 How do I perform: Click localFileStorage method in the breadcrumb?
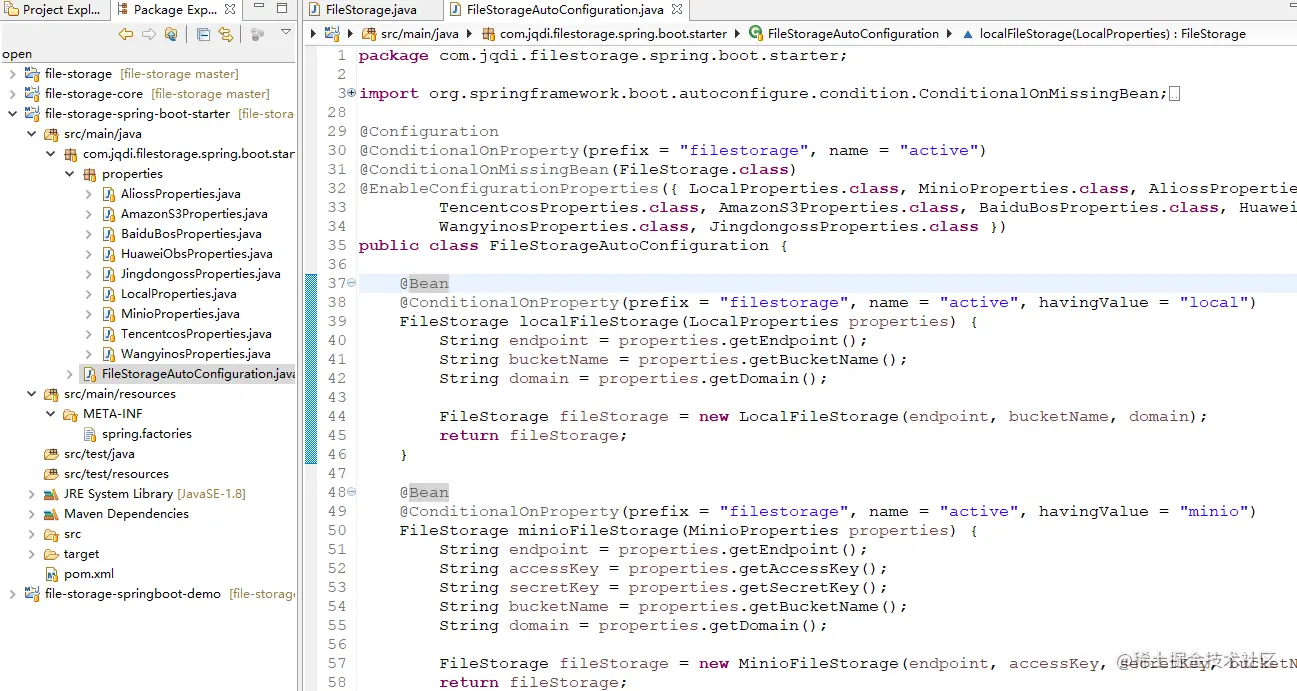click(x=1103, y=33)
